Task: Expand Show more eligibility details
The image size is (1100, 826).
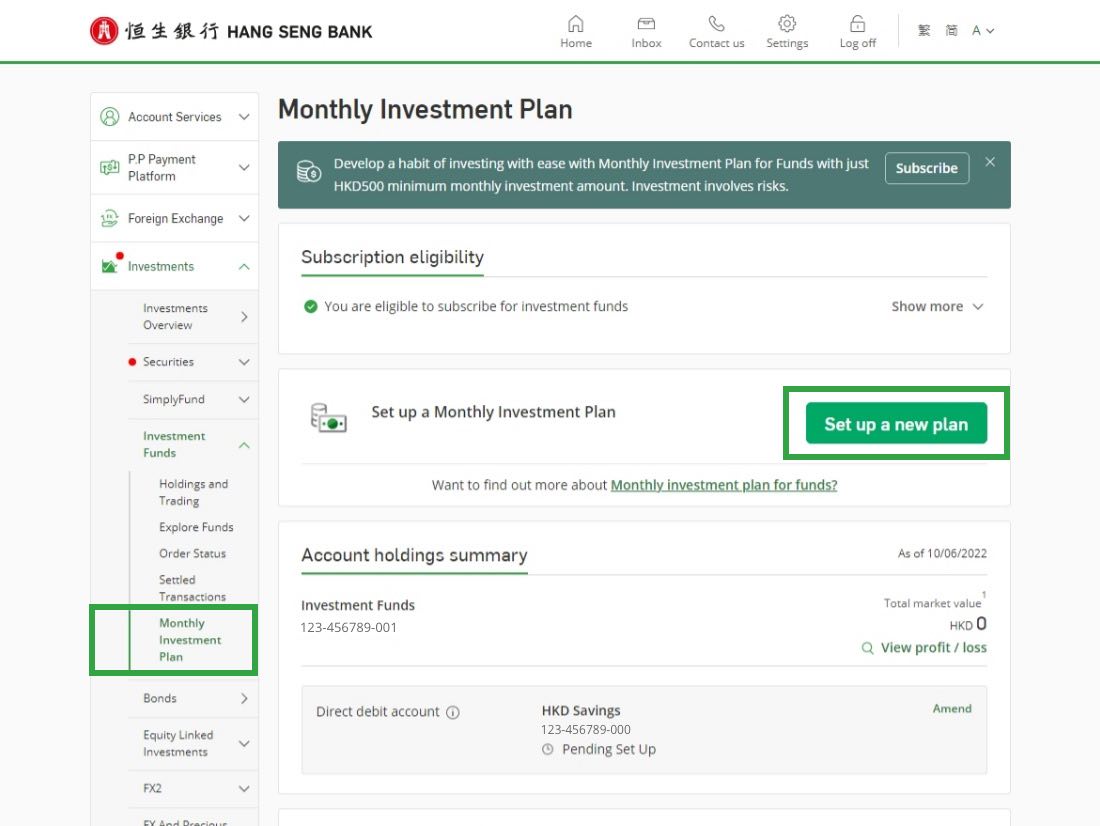Action: pos(937,307)
